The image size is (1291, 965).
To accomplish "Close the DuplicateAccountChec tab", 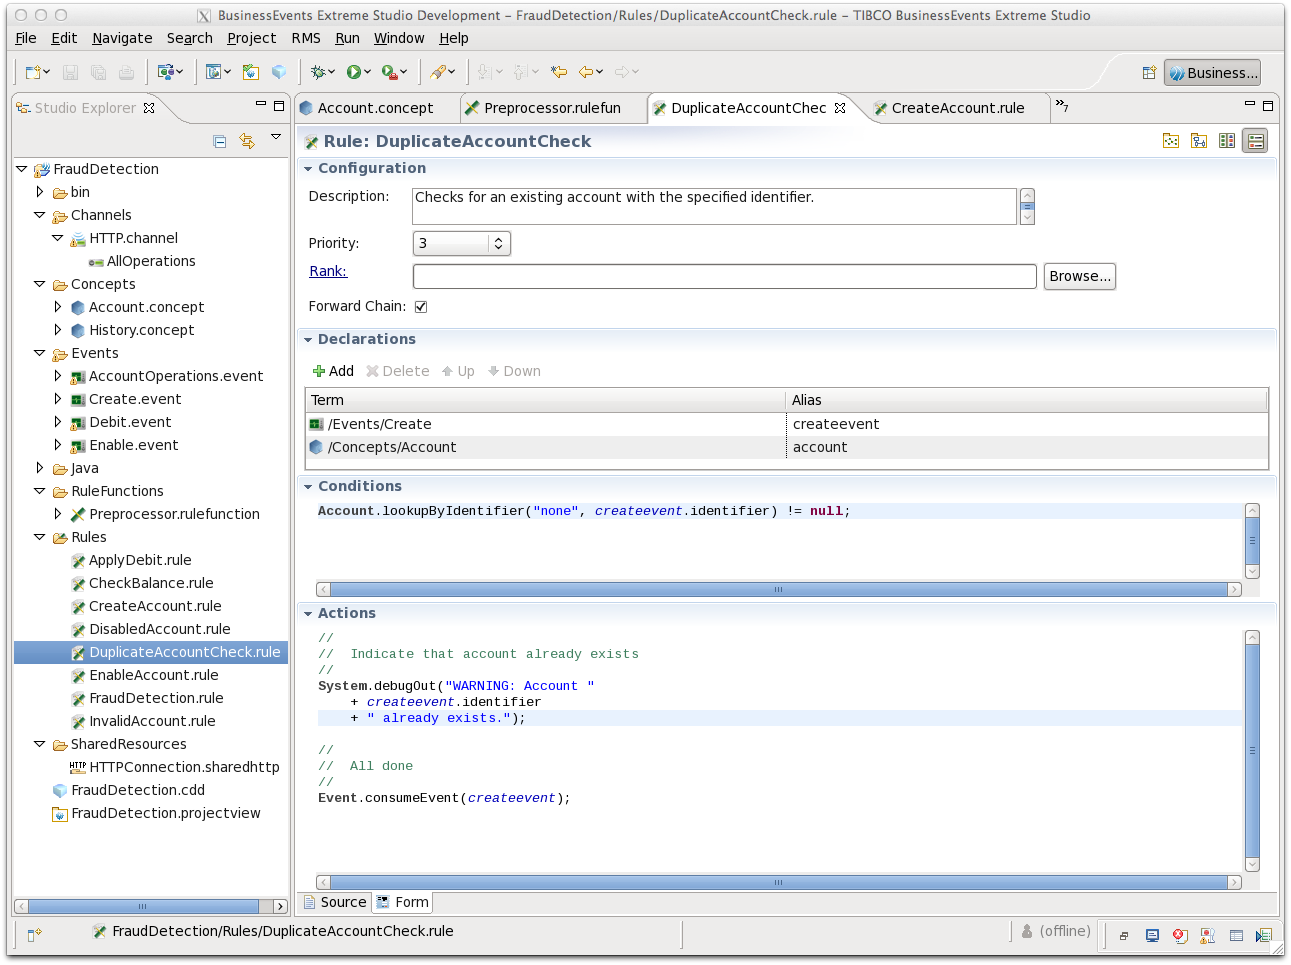I will pyautogui.click(x=840, y=108).
